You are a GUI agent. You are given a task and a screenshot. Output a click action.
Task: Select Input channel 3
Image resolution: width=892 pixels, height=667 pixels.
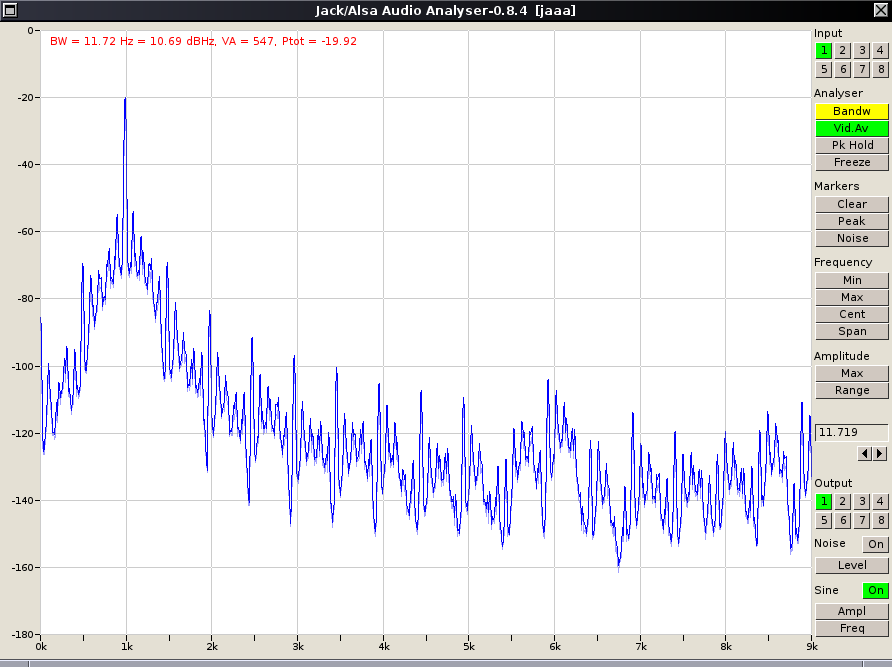coord(862,51)
